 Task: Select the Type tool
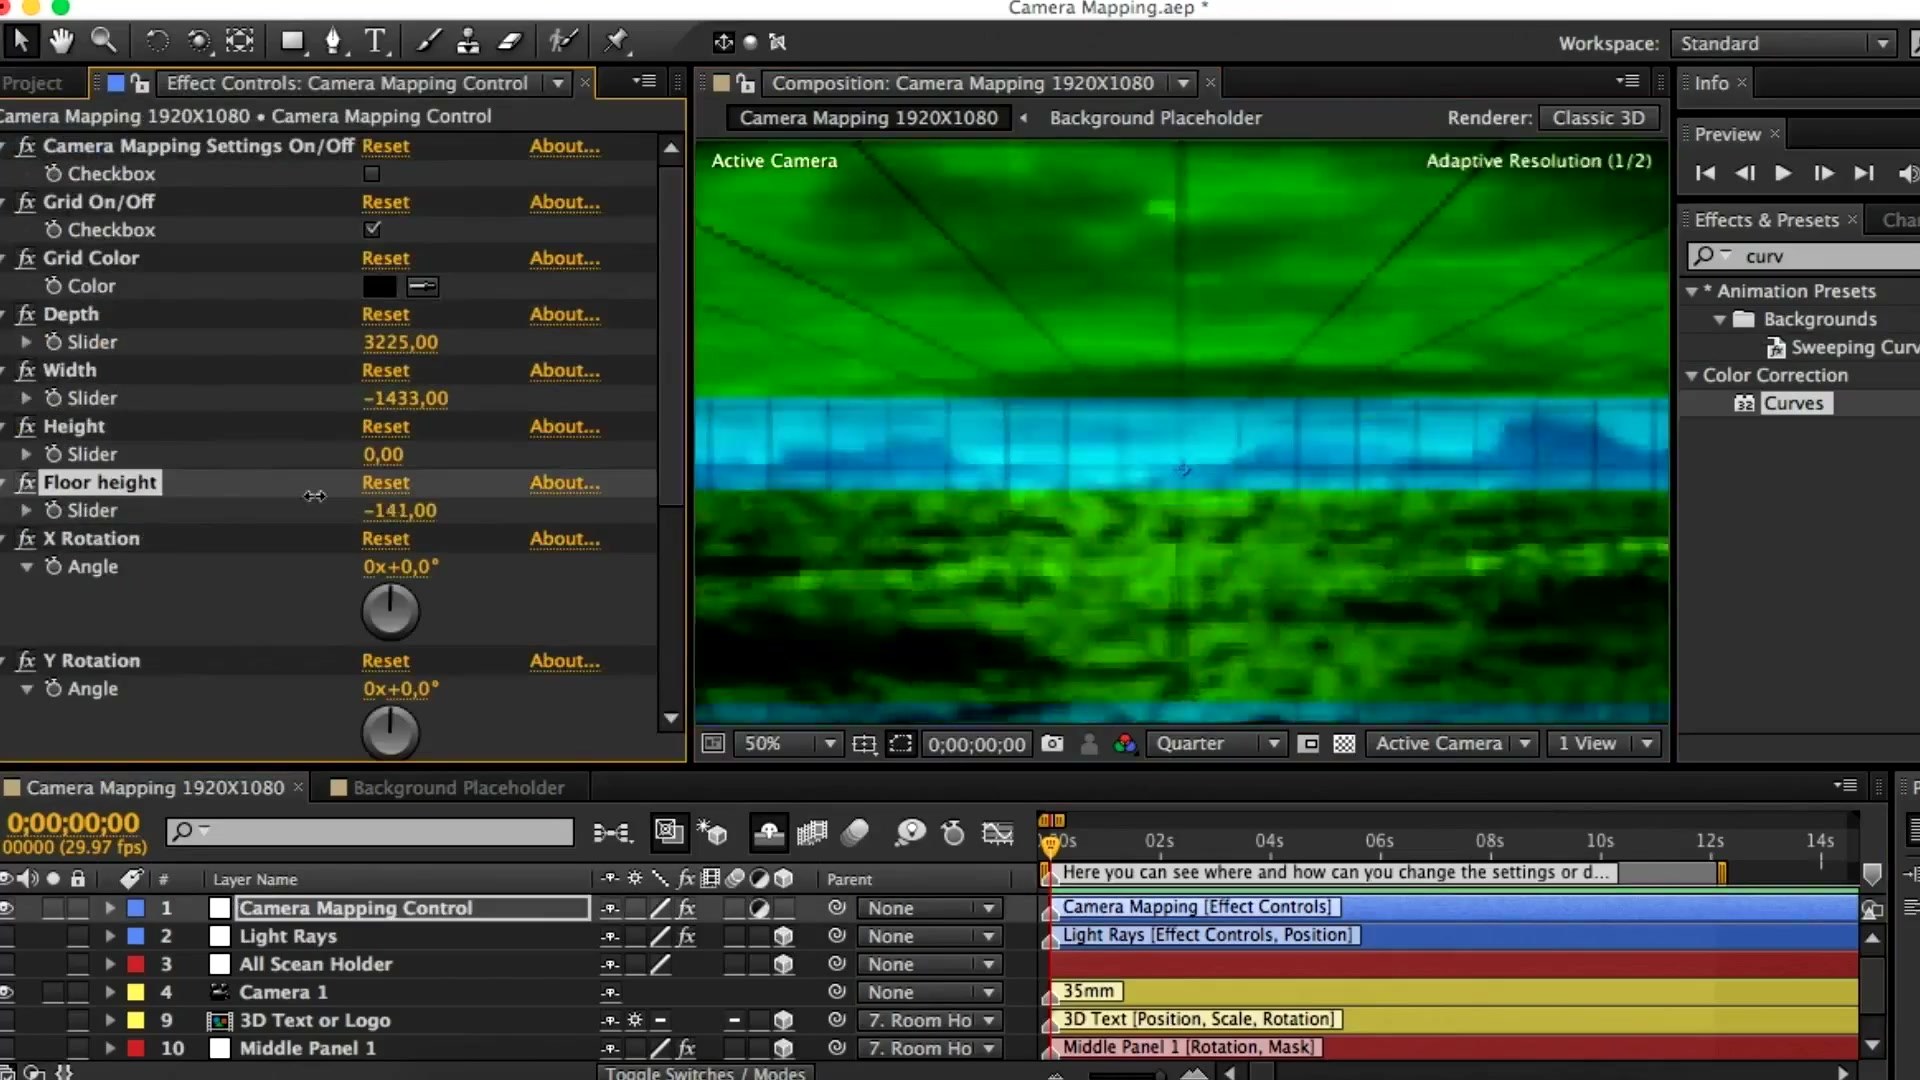(x=375, y=41)
